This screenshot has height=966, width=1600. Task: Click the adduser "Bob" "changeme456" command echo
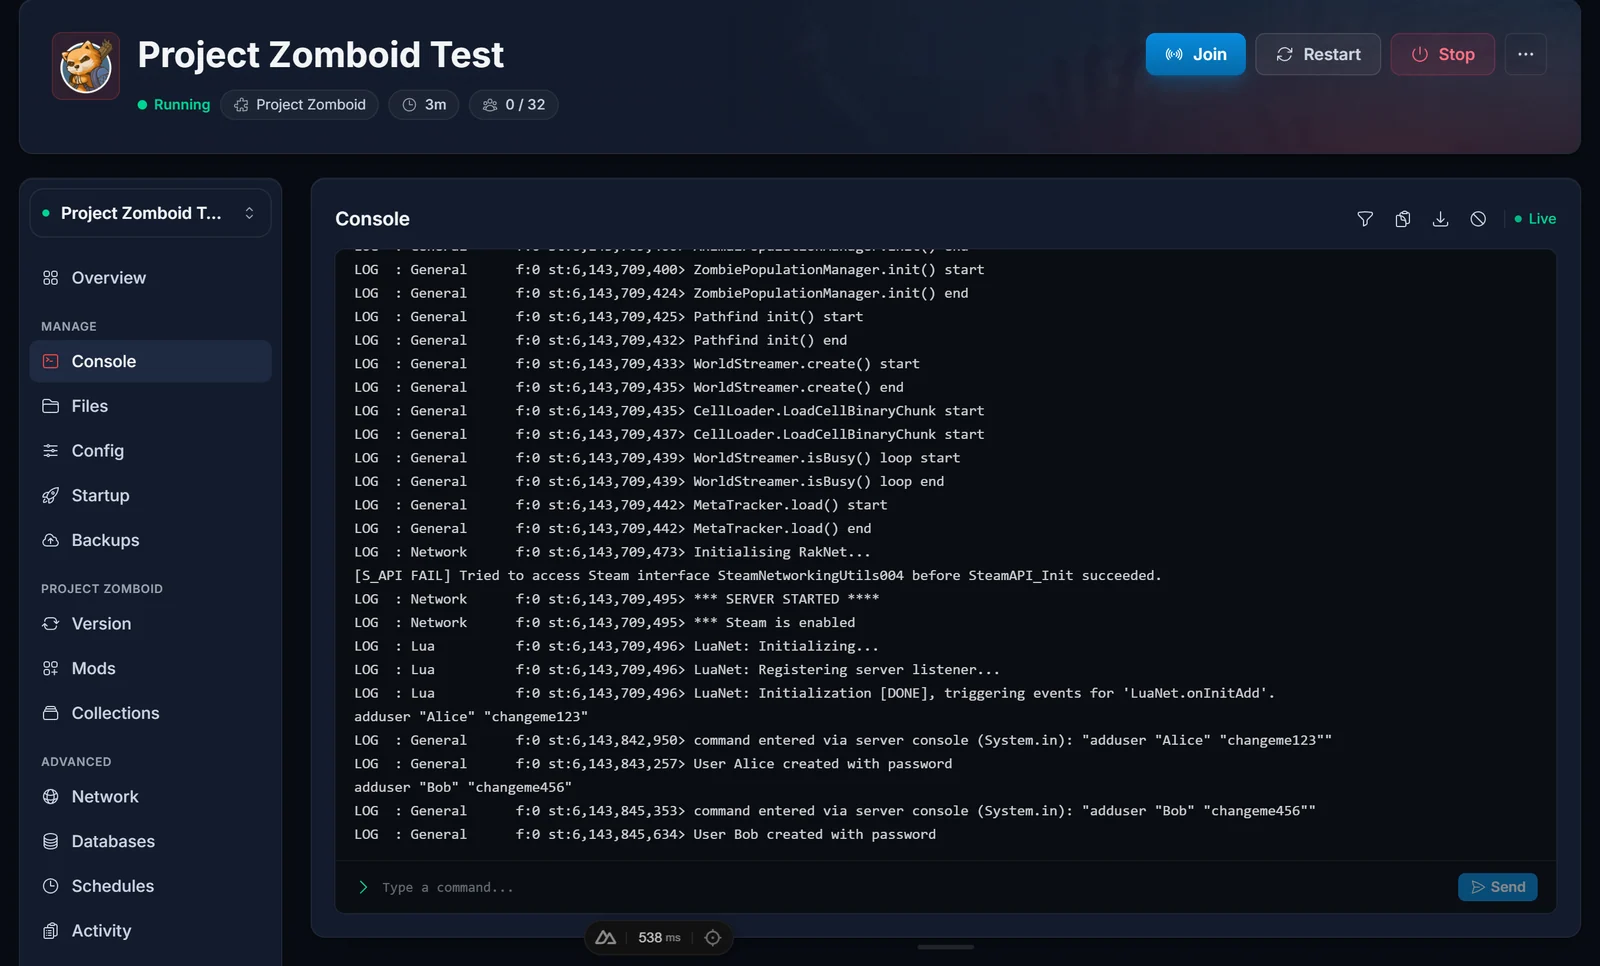coord(463,788)
